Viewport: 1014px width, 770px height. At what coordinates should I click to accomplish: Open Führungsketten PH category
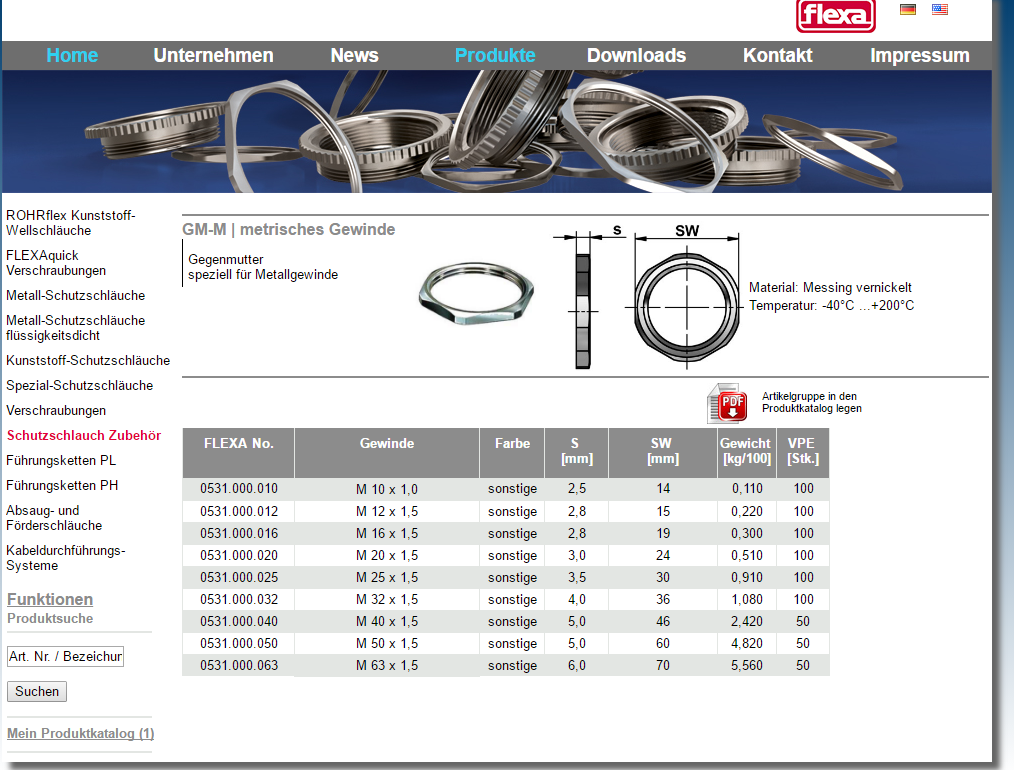coord(62,486)
